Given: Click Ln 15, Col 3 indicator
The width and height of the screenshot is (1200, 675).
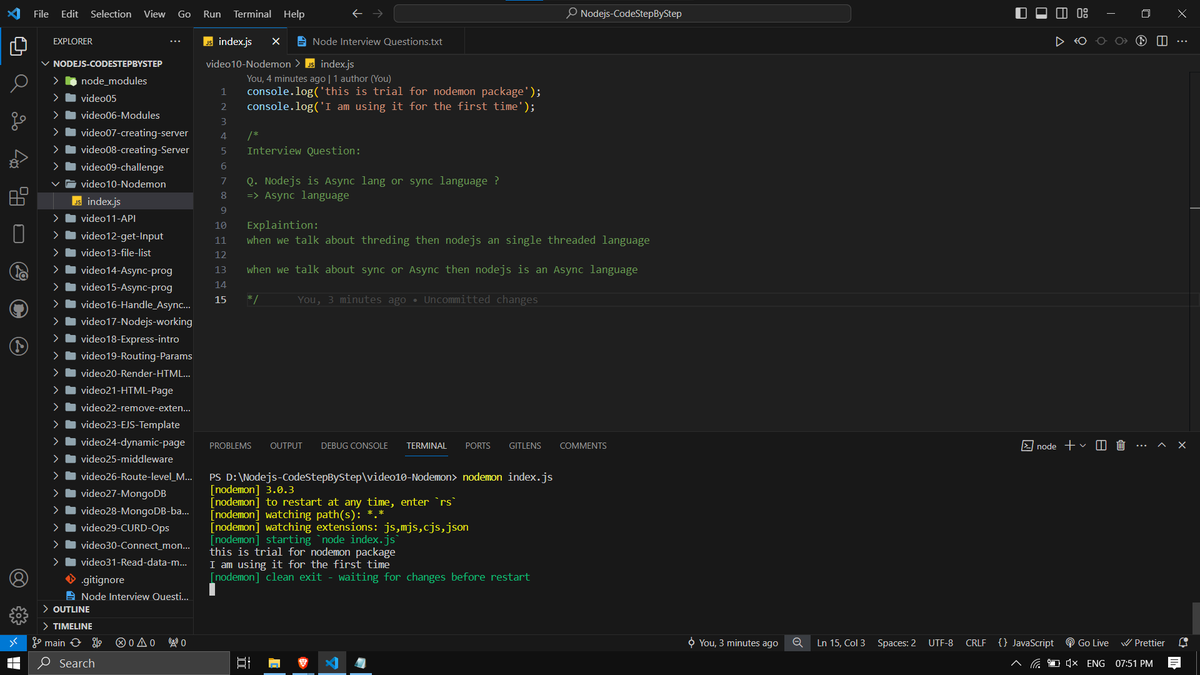Looking at the screenshot, I should click(x=841, y=643).
